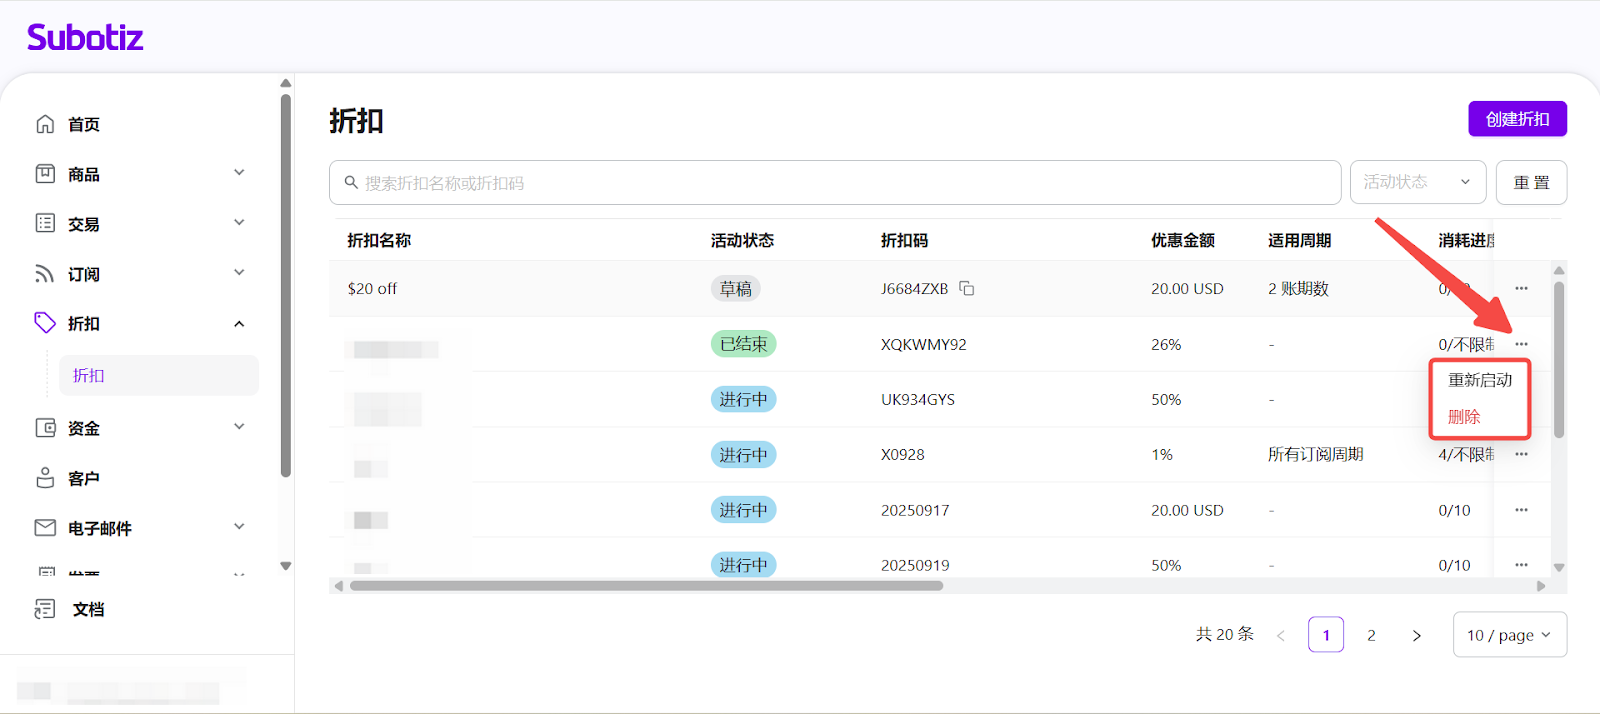The image size is (1600, 714).
Task: Click the copy icon next to J6684ZXB
Action: (x=967, y=289)
